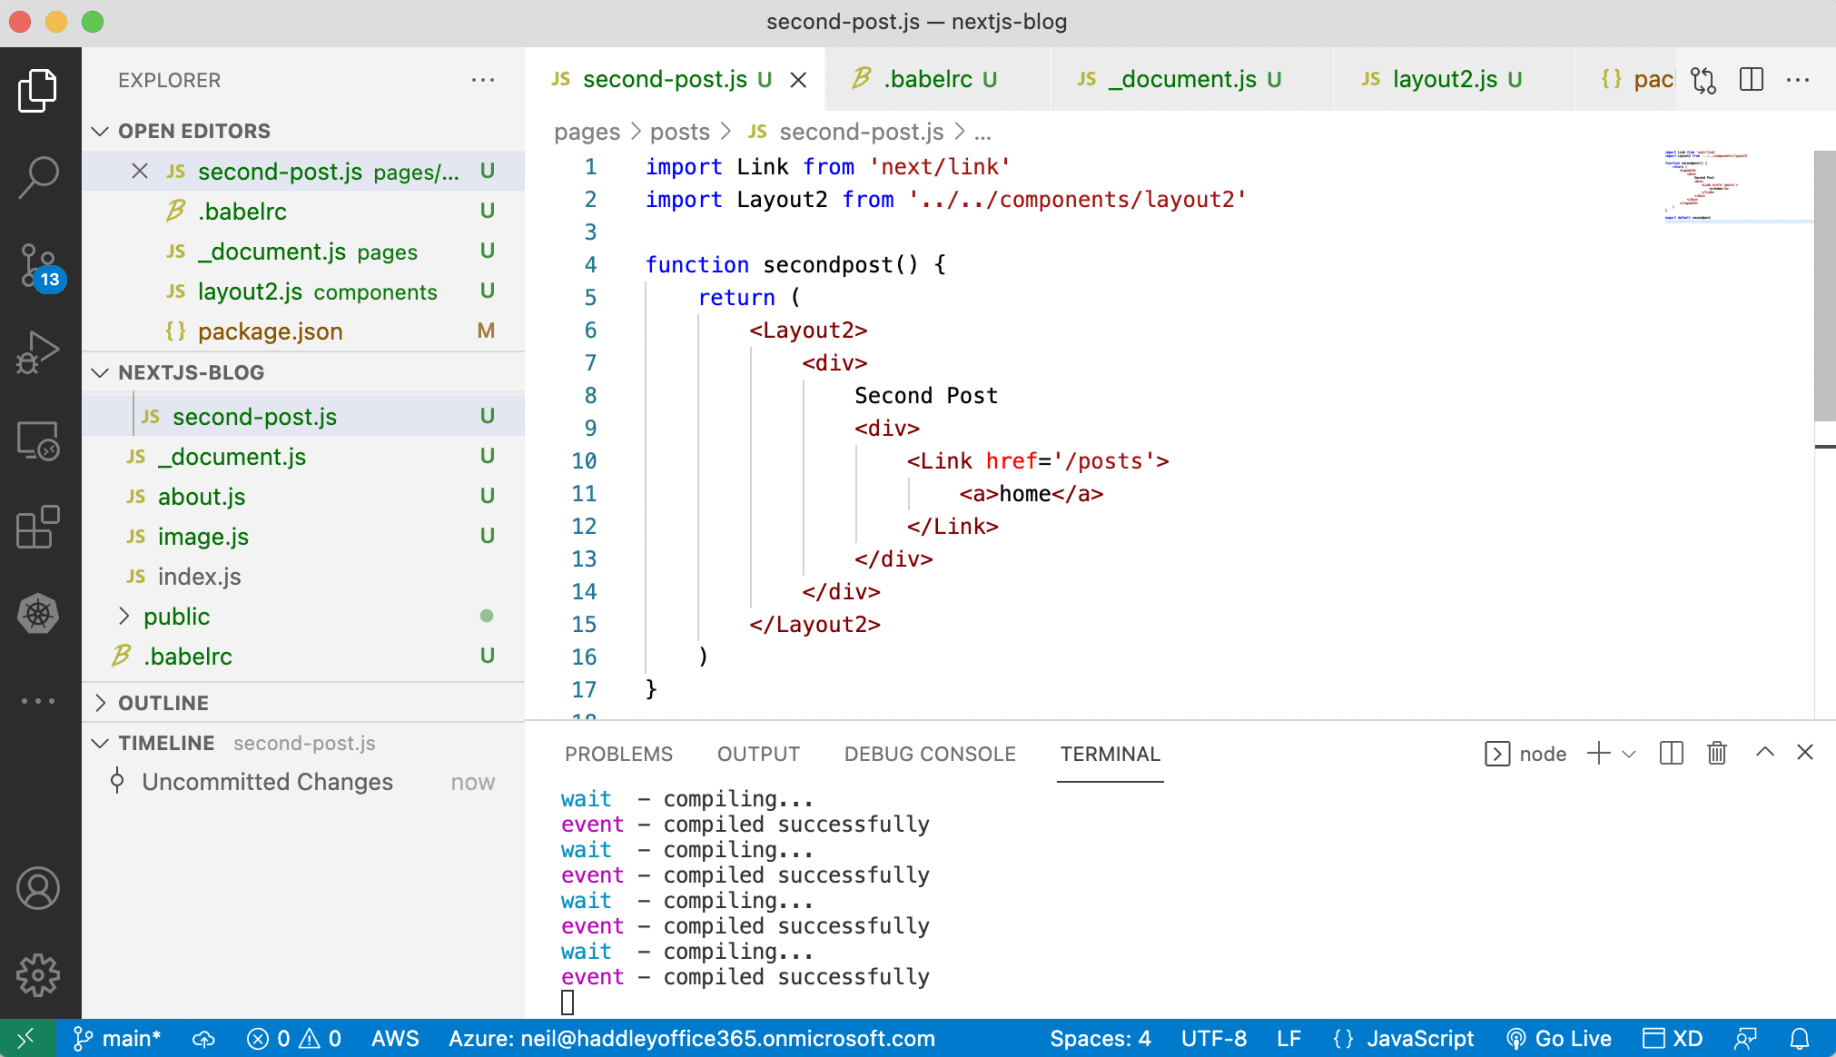This screenshot has width=1836, height=1057.
Task: Open notifications bell in status bar
Action: click(x=1799, y=1039)
